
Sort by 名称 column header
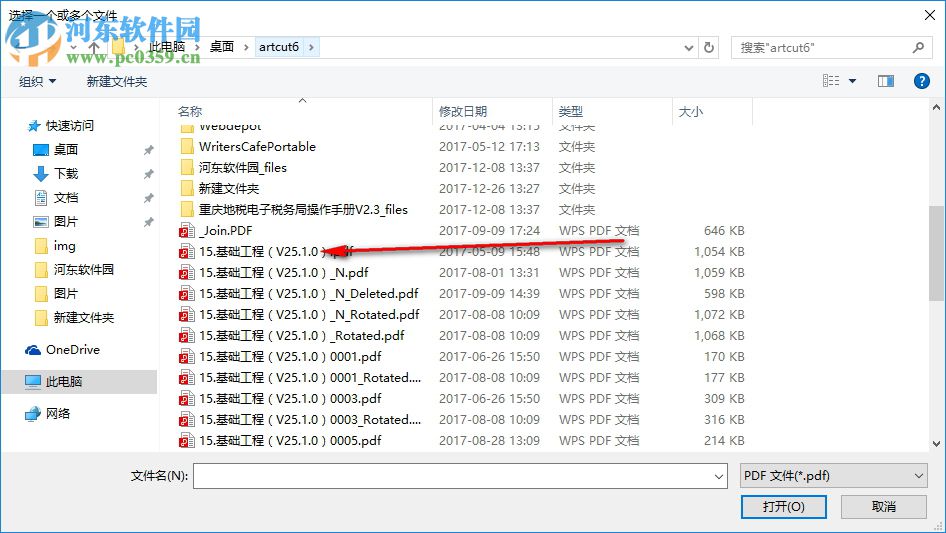click(190, 112)
